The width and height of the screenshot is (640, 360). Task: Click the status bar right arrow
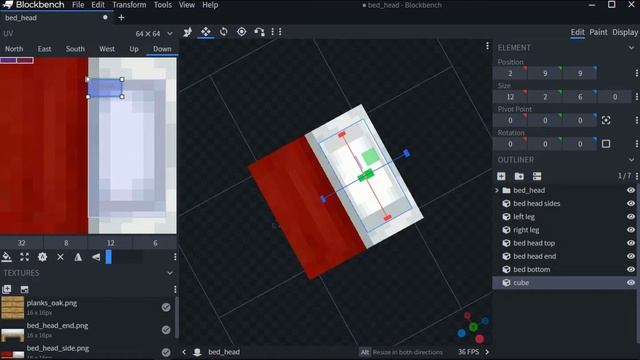pyautogui.click(x=487, y=352)
